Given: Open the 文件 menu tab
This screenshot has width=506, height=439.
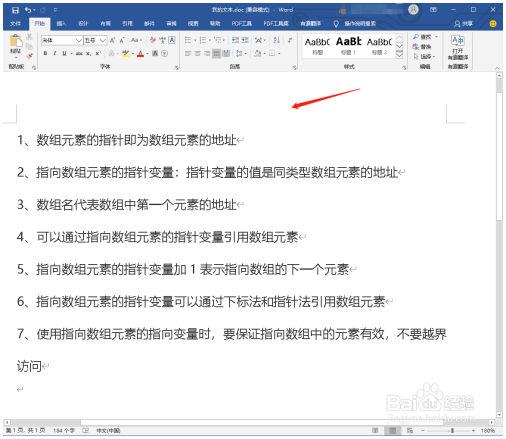Looking at the screenshot, I should coord(15,24).
